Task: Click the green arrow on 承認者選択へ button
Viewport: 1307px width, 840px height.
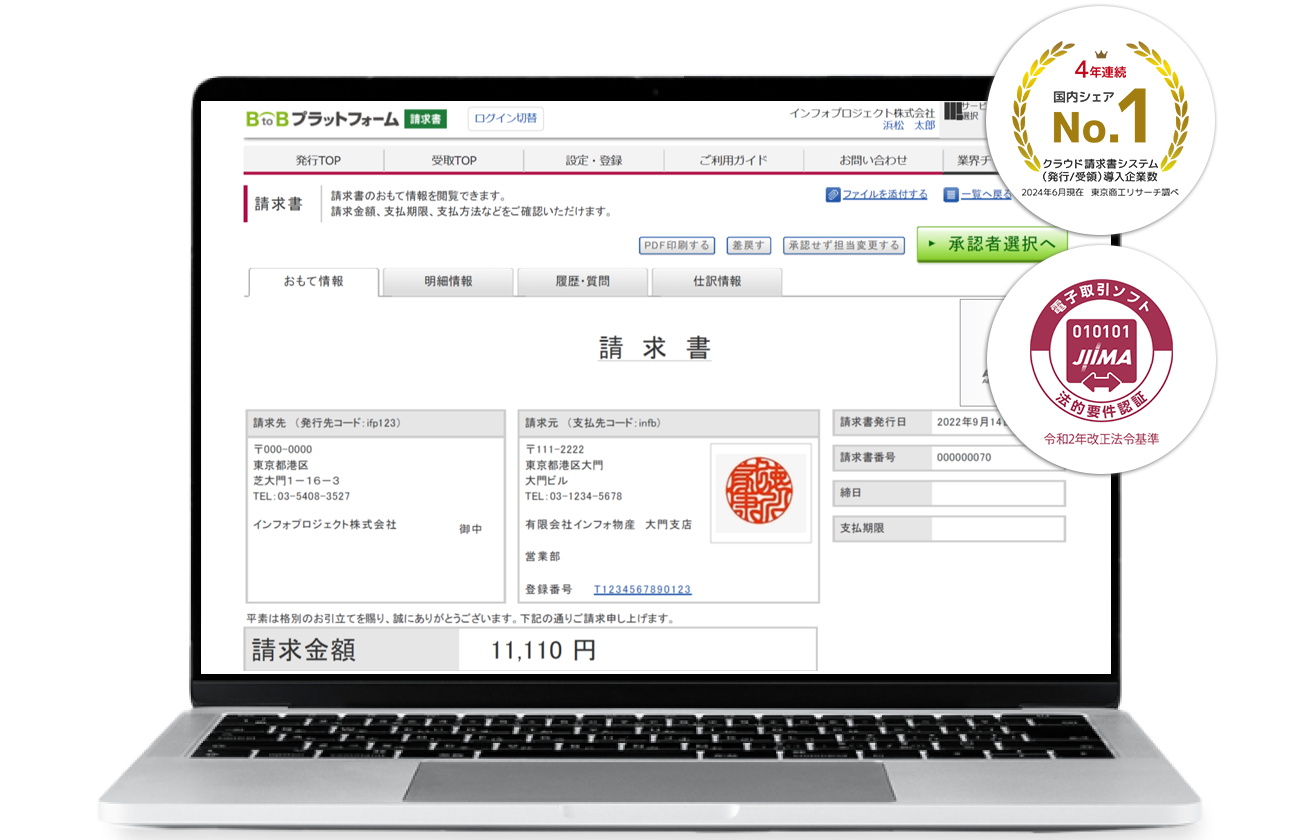Action: pyautogui.click(x=933, y=244)
